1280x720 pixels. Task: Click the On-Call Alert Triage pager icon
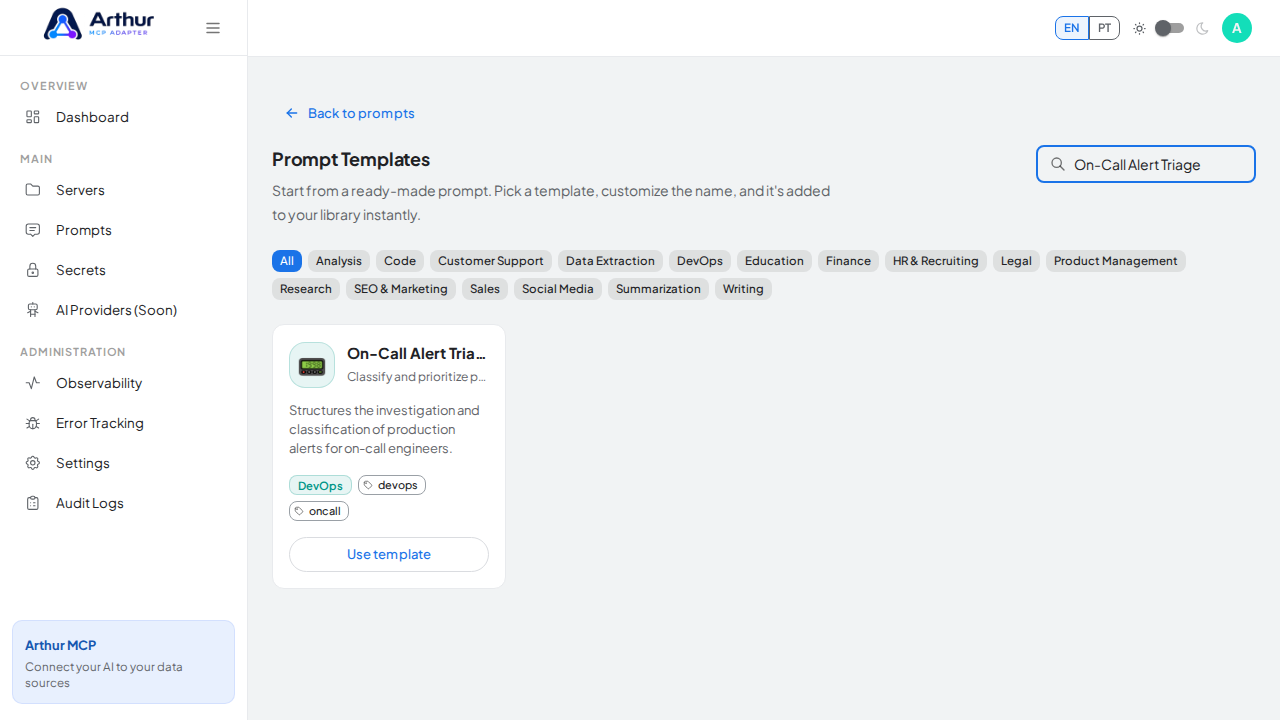[x=312, y=365]
